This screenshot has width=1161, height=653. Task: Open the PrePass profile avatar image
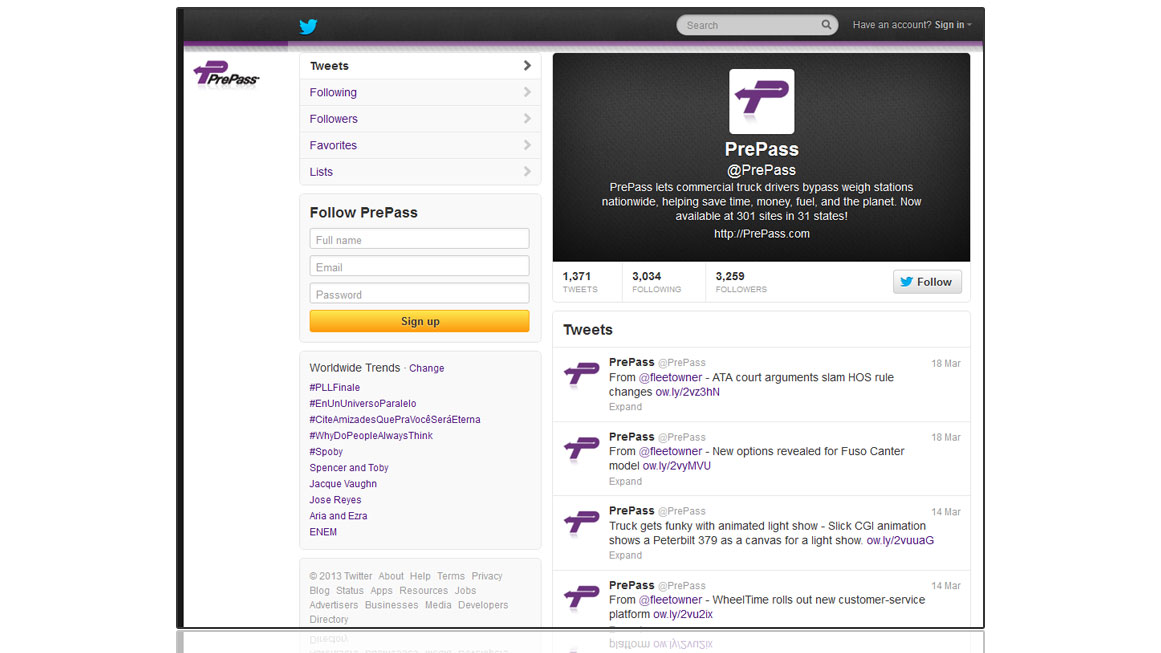(761, 101)
